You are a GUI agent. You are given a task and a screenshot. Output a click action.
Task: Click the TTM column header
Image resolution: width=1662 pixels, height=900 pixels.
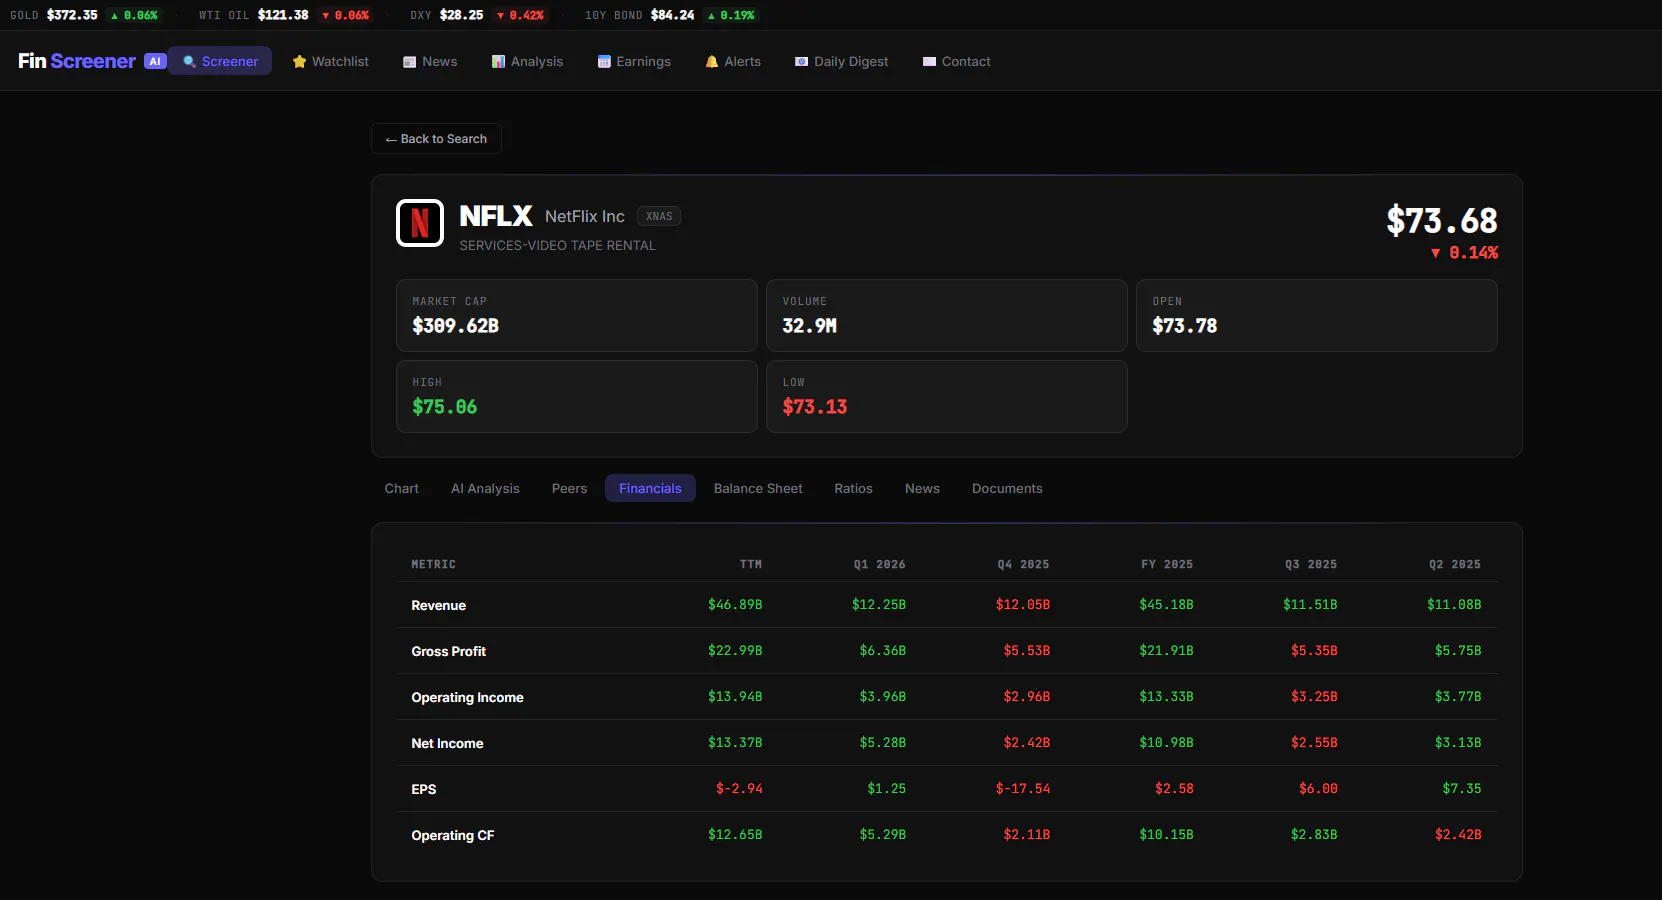[x=751, y=565]
